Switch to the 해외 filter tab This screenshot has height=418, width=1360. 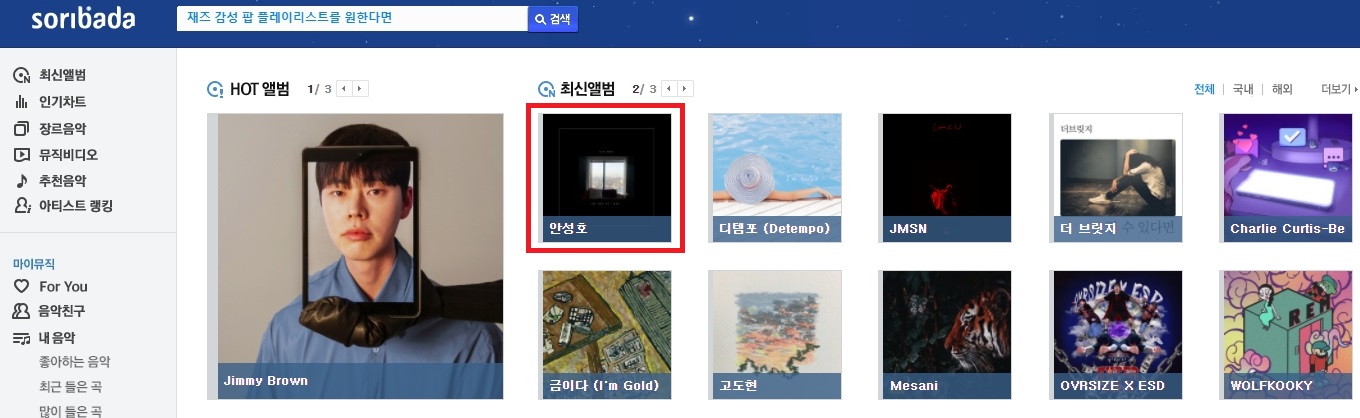tap(1282, 89)
